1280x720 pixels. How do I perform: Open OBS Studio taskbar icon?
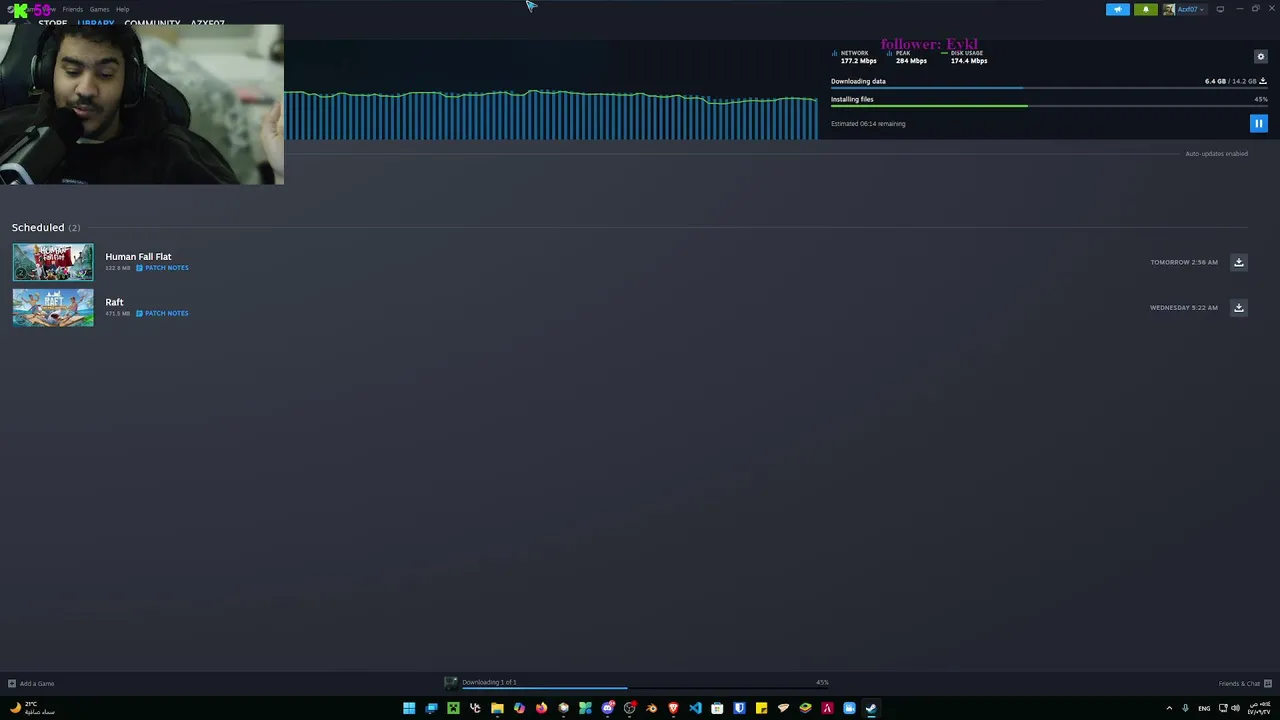(629, 708)
